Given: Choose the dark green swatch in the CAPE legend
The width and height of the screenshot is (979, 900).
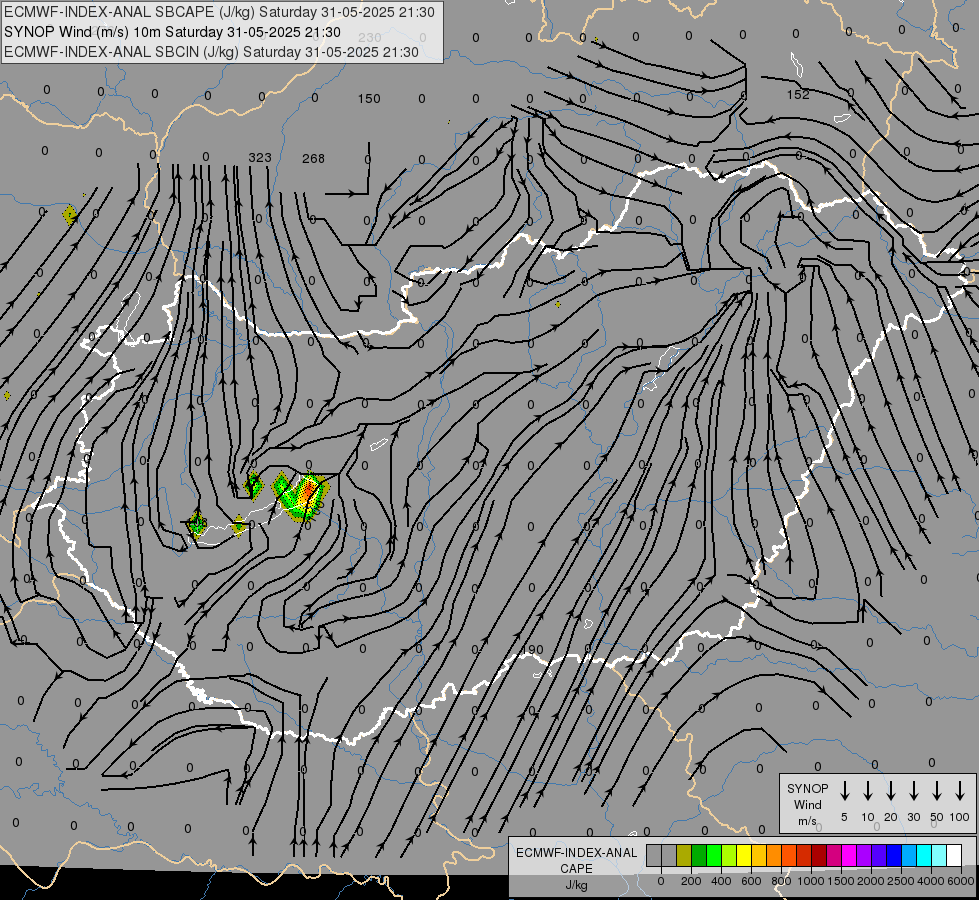Looking at the screenshot, I should coord(699,855).
